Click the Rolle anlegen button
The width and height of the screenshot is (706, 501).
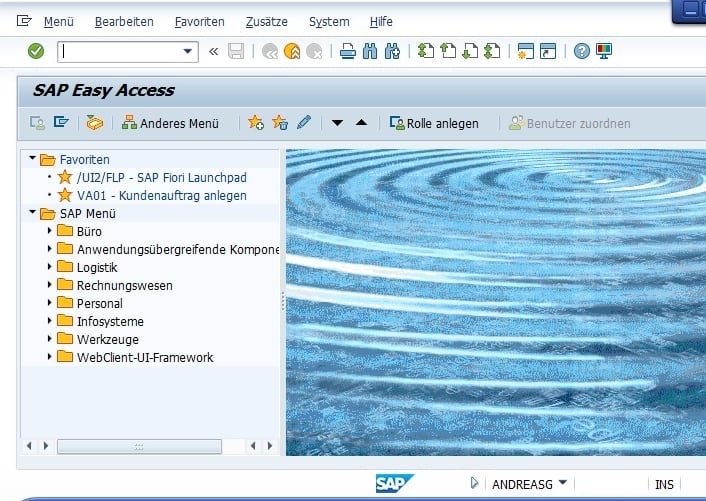(x=434, y=123)
